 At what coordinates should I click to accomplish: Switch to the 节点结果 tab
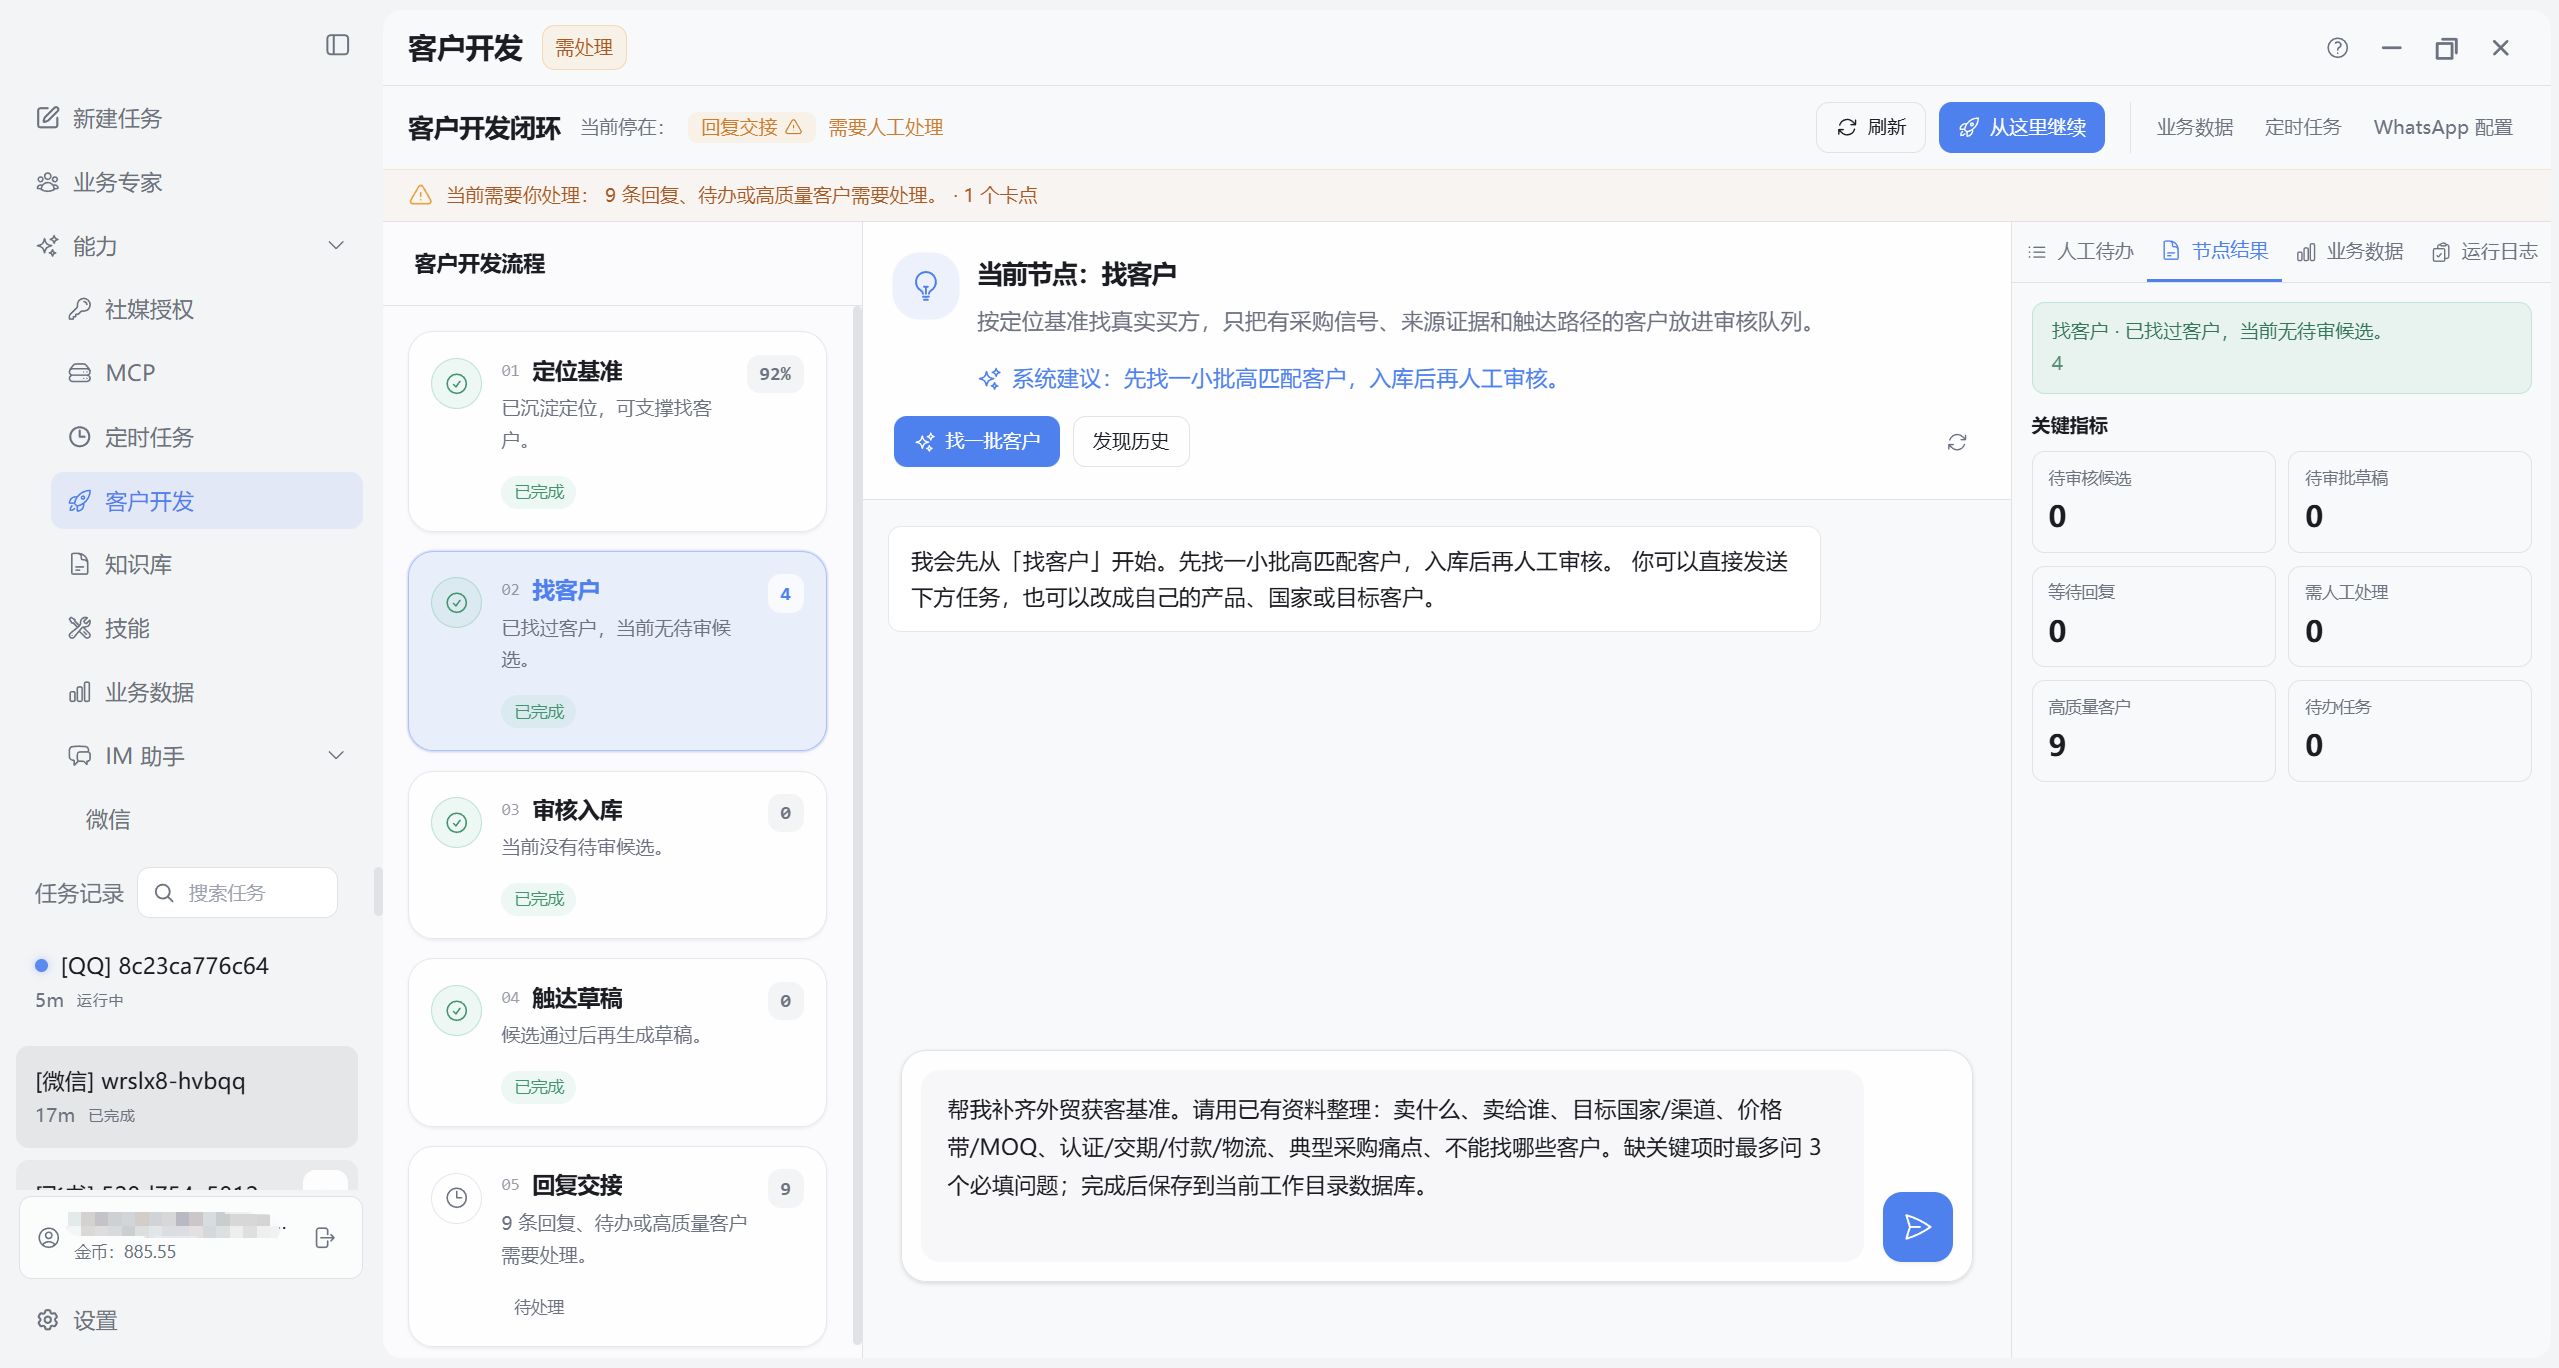click(x=2214, y=251)
